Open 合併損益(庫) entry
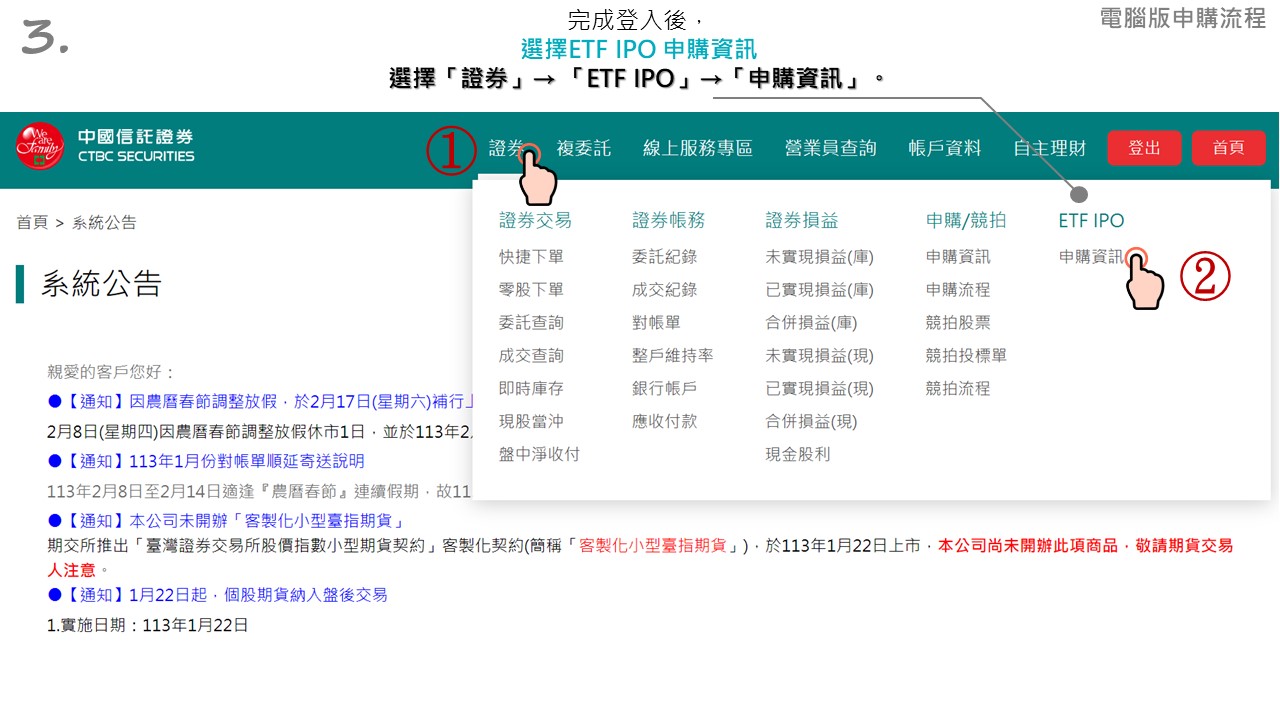 pos(811,323)
